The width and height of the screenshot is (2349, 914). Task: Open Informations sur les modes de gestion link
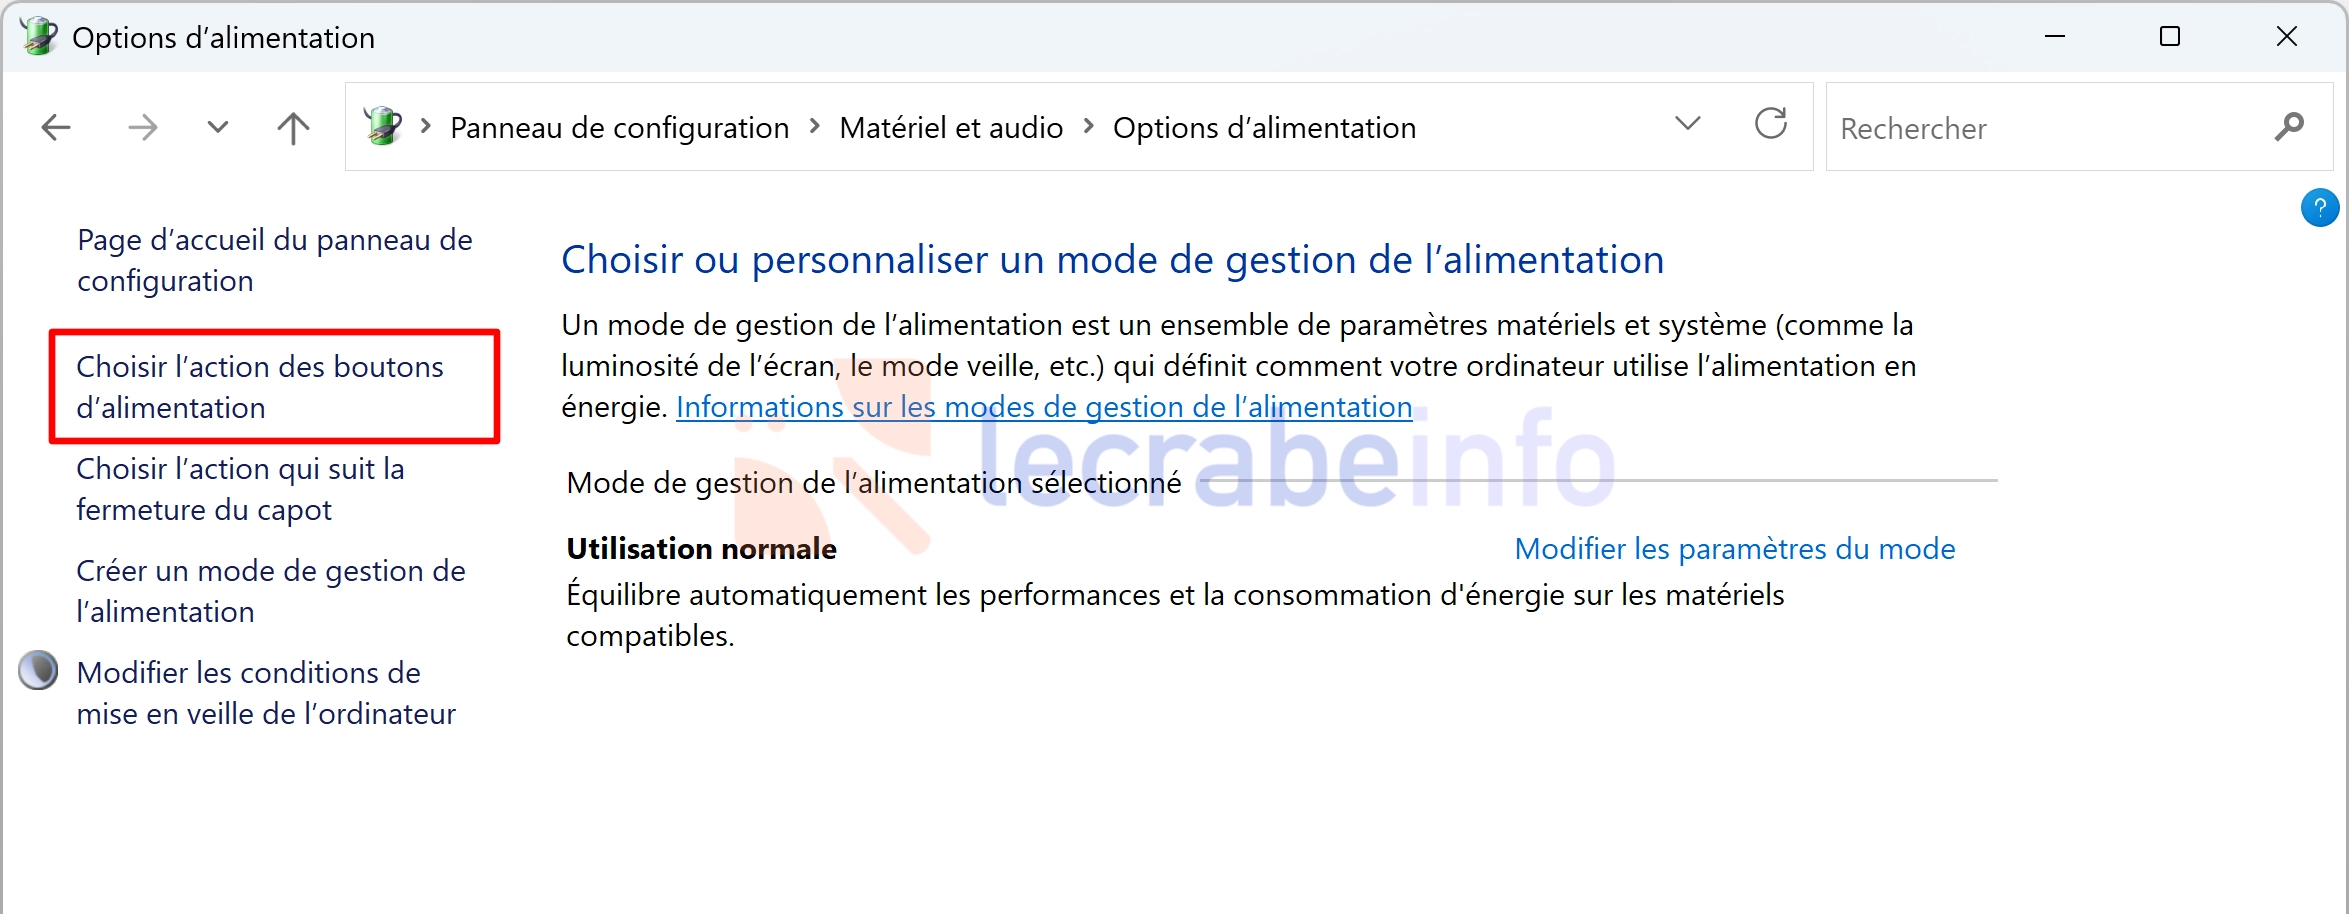click(1044, 407)
